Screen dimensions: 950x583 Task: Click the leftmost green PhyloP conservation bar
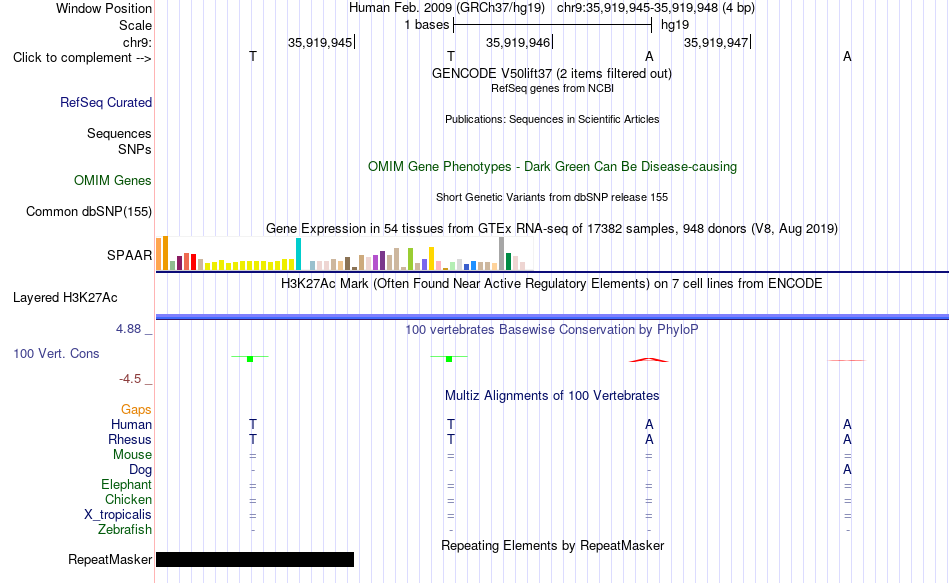pyautogui.click(x=250, y=359)
